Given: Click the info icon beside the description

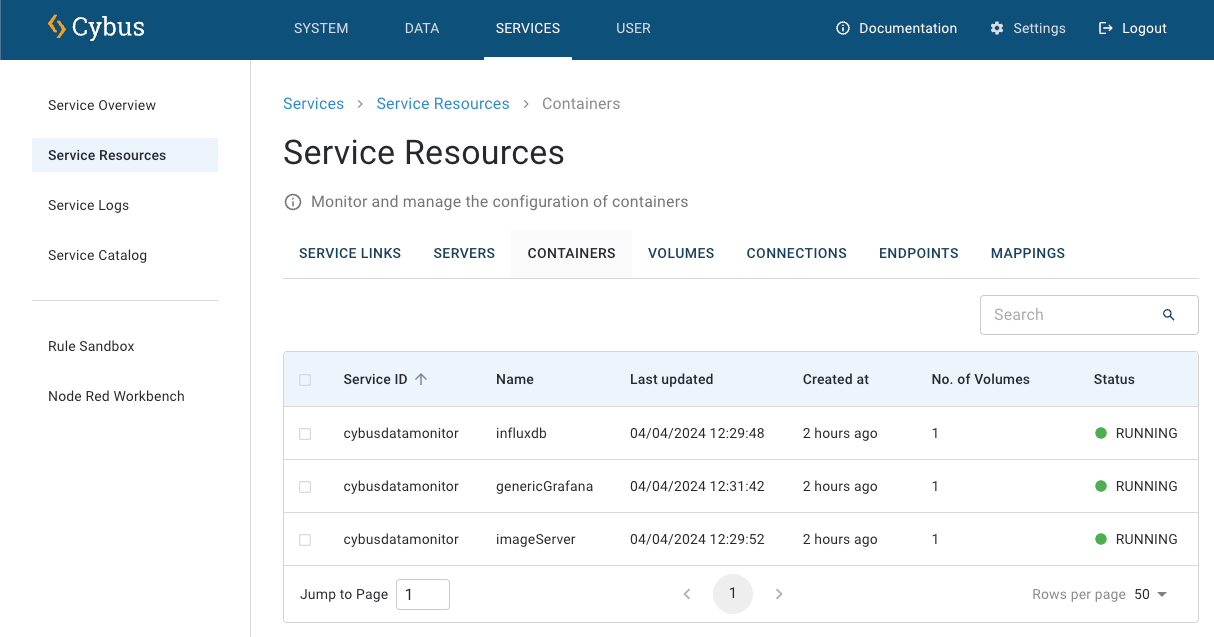Looking at the screenshot, I should (x=293, y=202).
